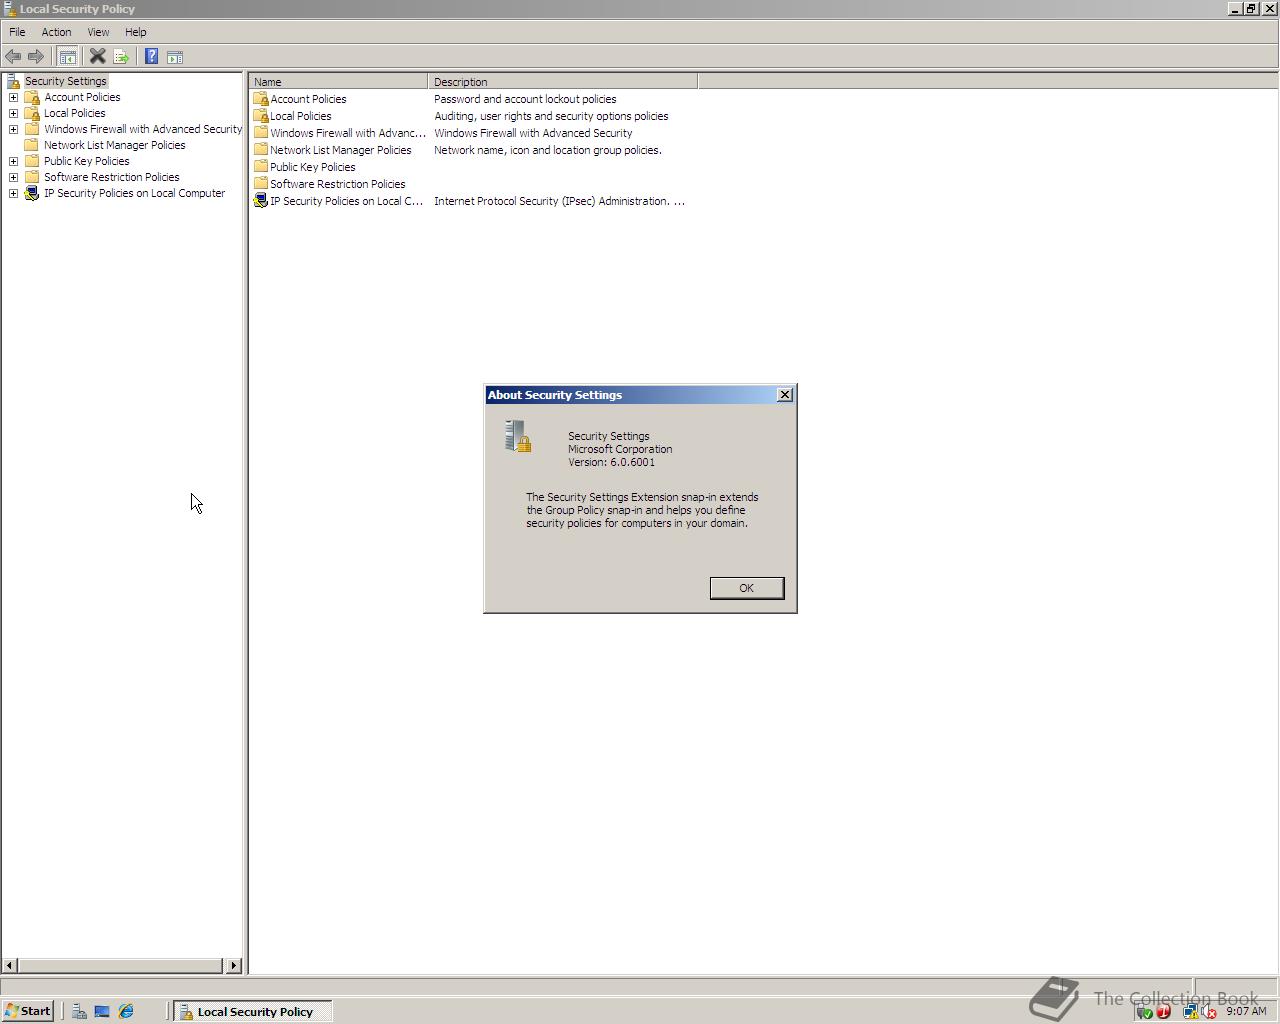Click Local Policies folder icon in list pane
1280x1024 pixels.
(x=261, y=116)
